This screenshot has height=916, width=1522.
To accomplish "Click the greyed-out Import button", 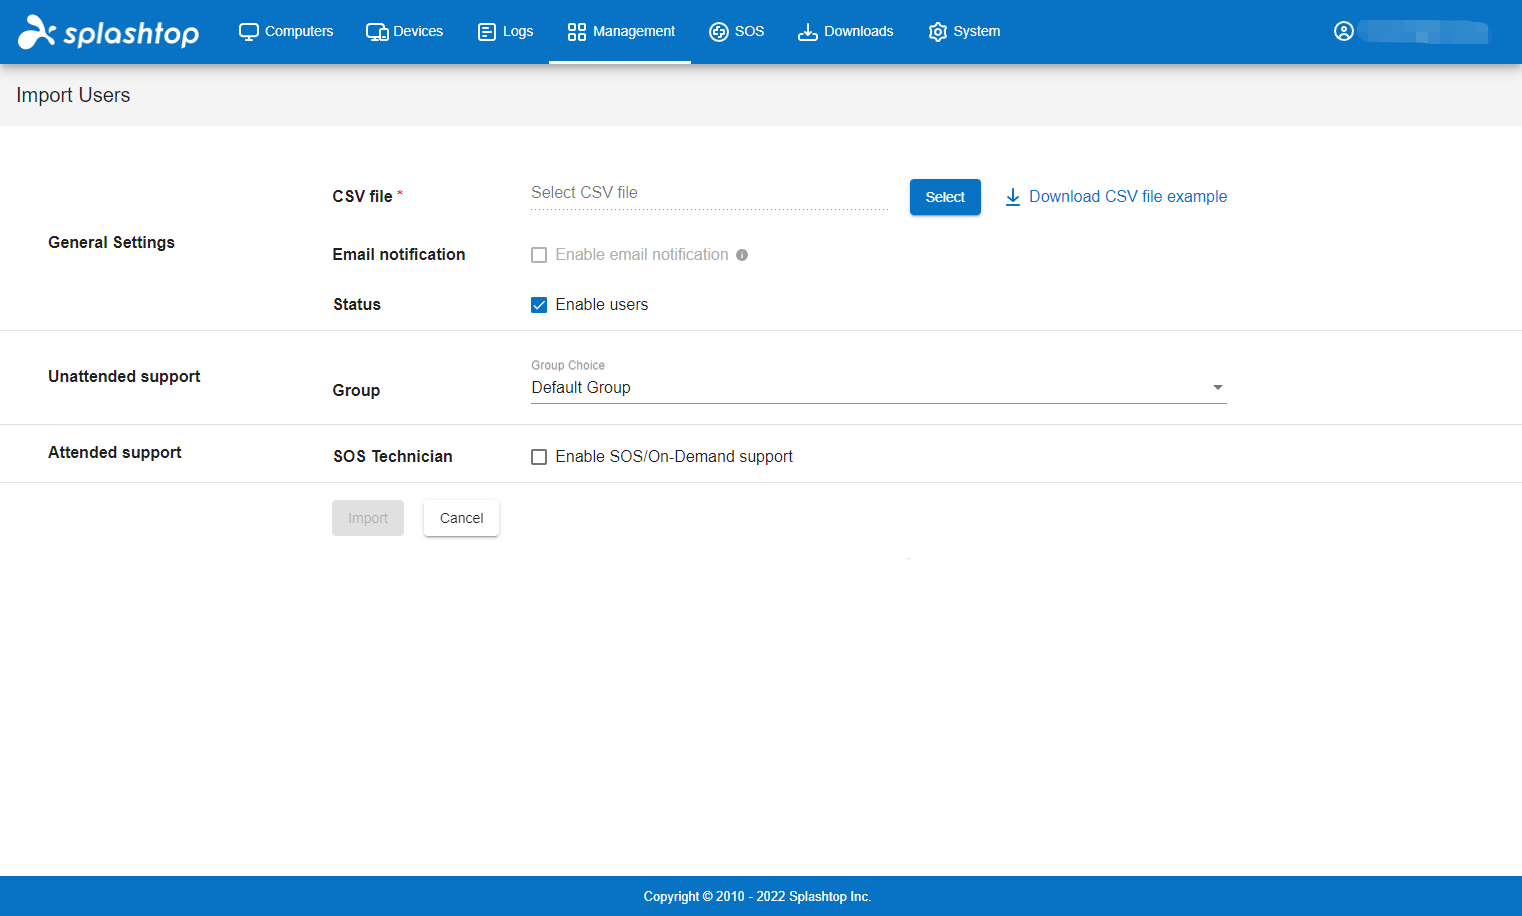I will click(367, 518).
